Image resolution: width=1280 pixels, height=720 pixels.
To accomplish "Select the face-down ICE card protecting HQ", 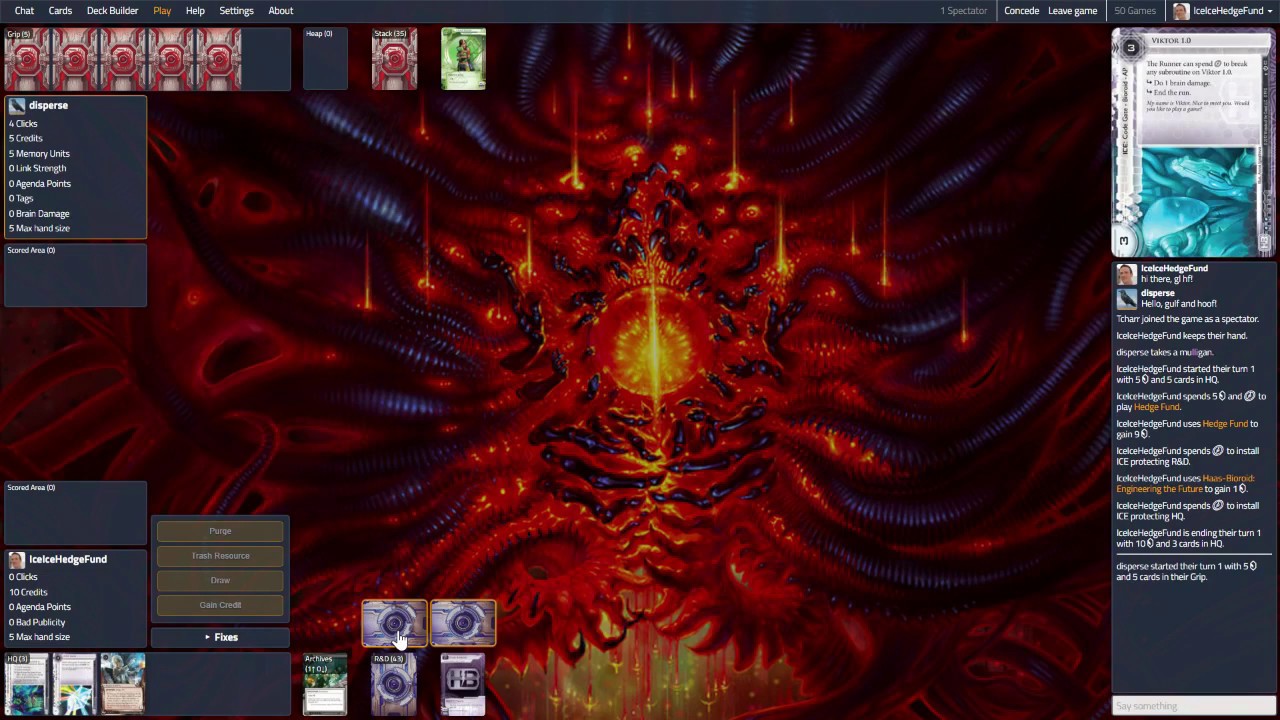I will click(x=463, y=623).
